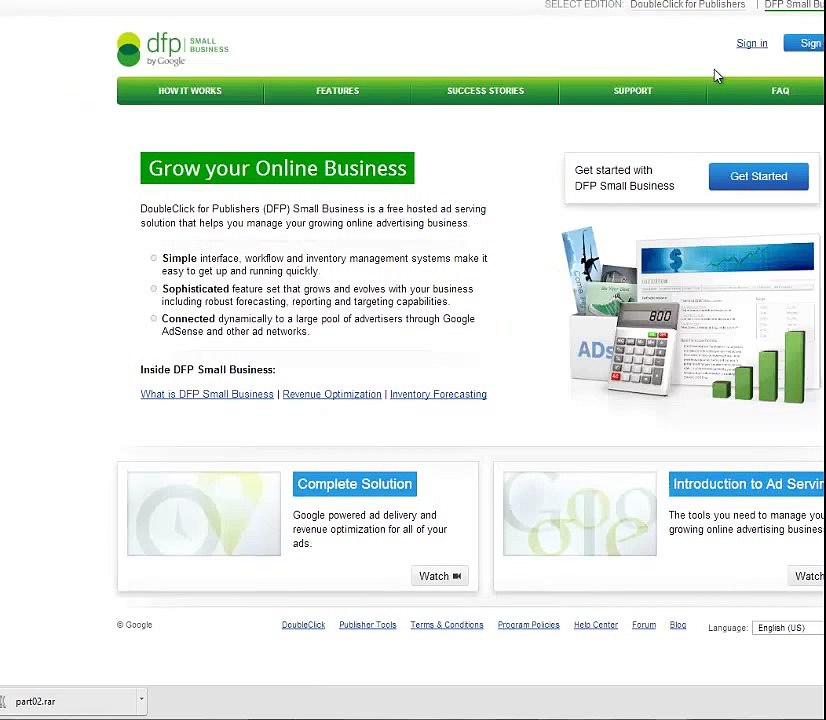Screen dimensions: 826x720
Task: Open the Support tab
Action: coord(633,91)
